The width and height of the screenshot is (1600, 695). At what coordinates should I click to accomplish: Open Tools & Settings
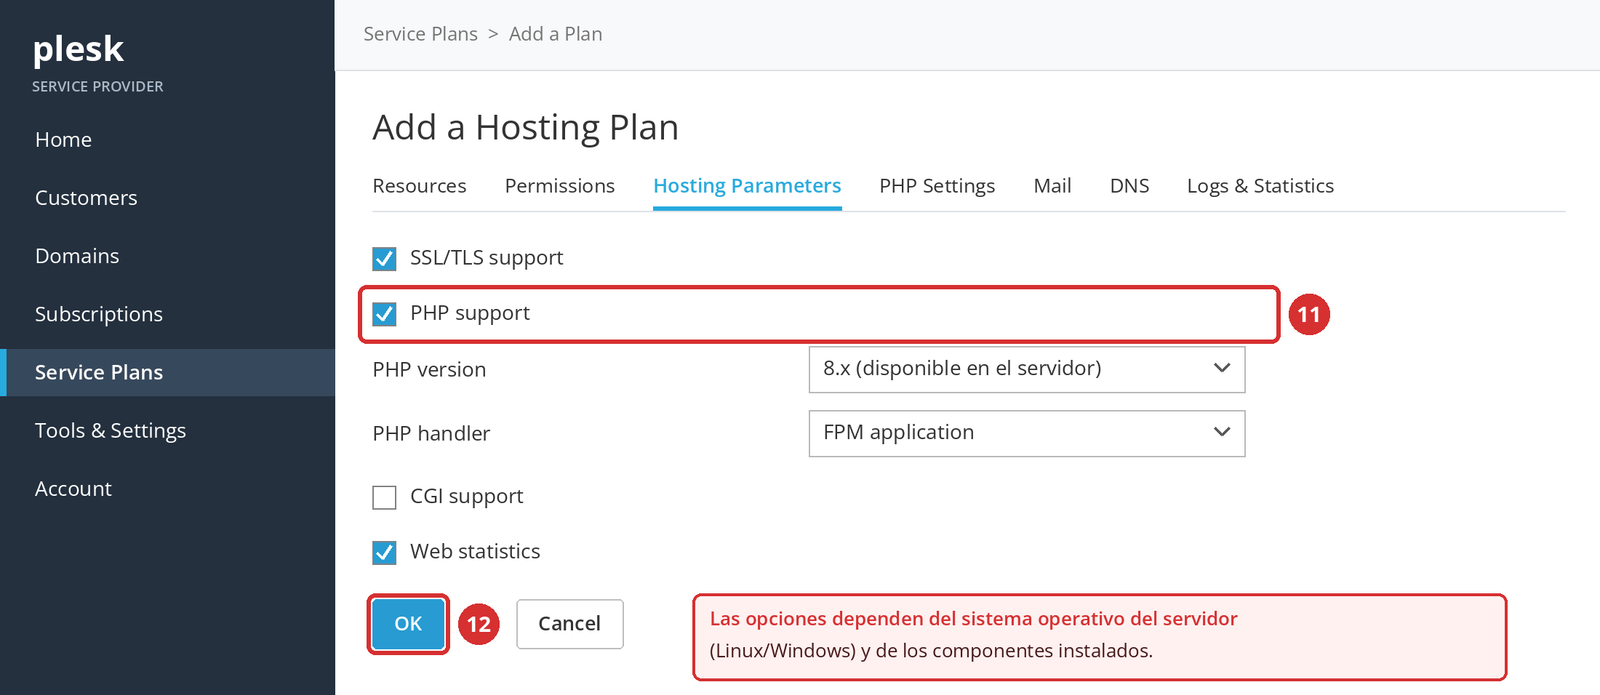click(110, 431)
